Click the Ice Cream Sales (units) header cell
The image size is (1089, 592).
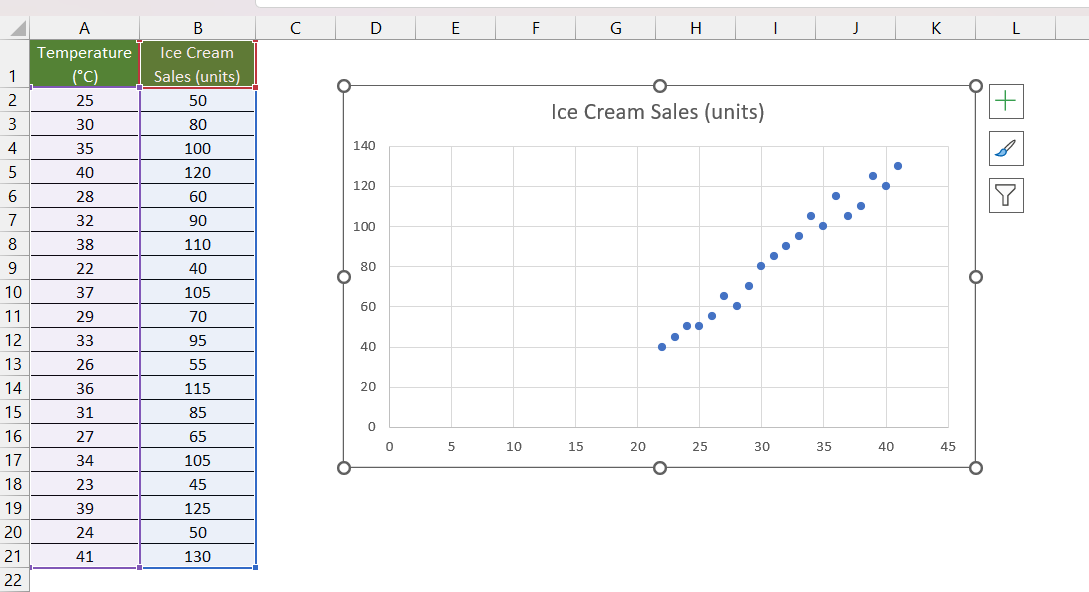(x=198, y=64)
